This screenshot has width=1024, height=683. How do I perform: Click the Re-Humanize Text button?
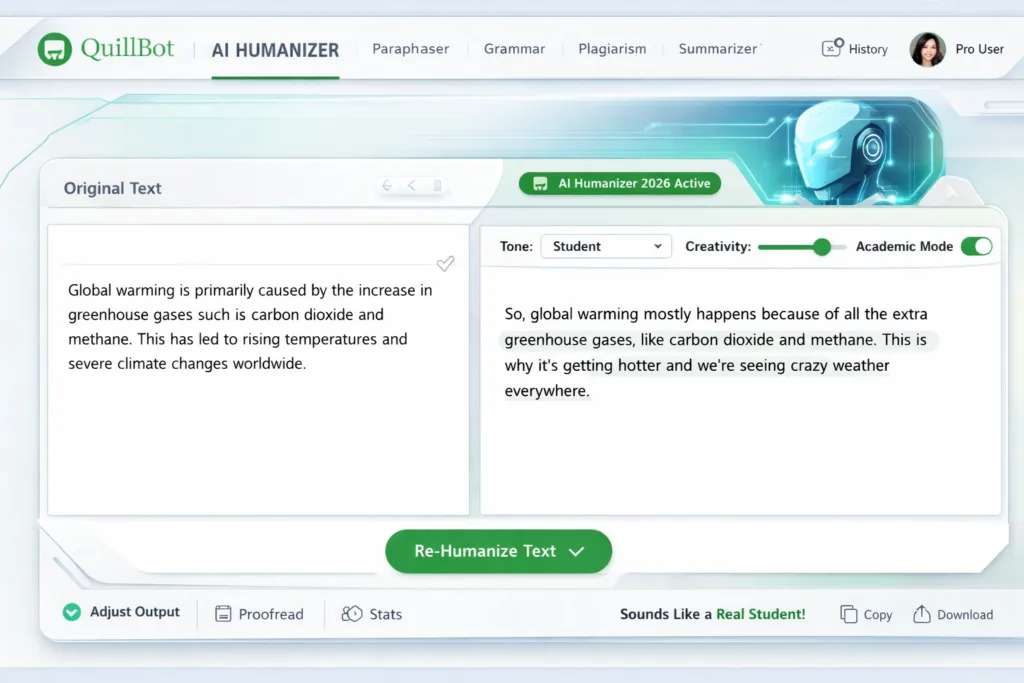(486, 550)
